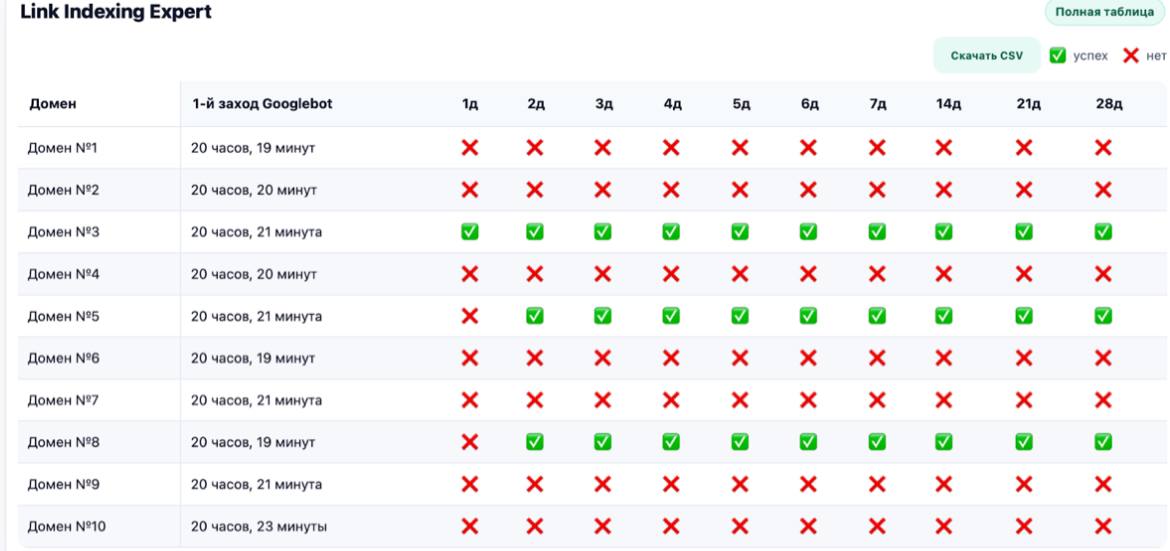Click green checkmark for Домен №5 at 2д
Screen dimensions: 1170x551
tap(535, 316)
